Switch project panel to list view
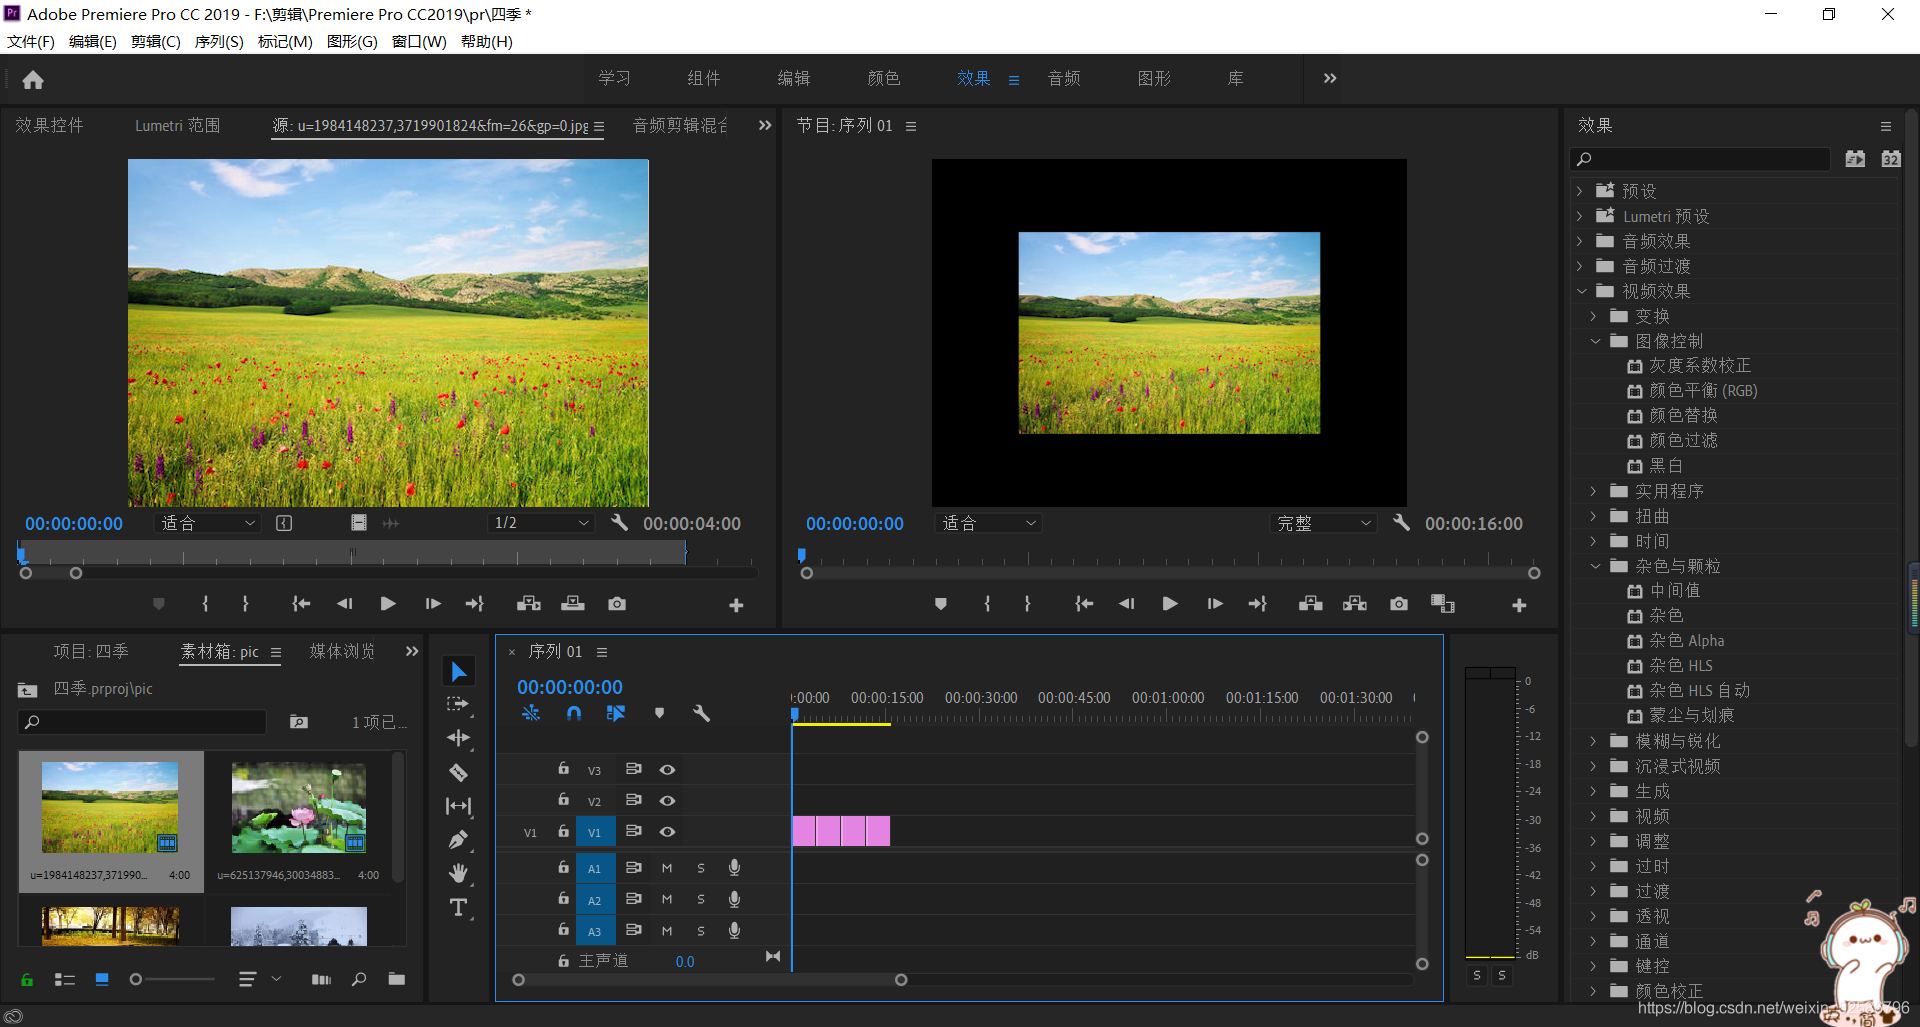Screen dimensions: 1920x1027 point(65,979)
